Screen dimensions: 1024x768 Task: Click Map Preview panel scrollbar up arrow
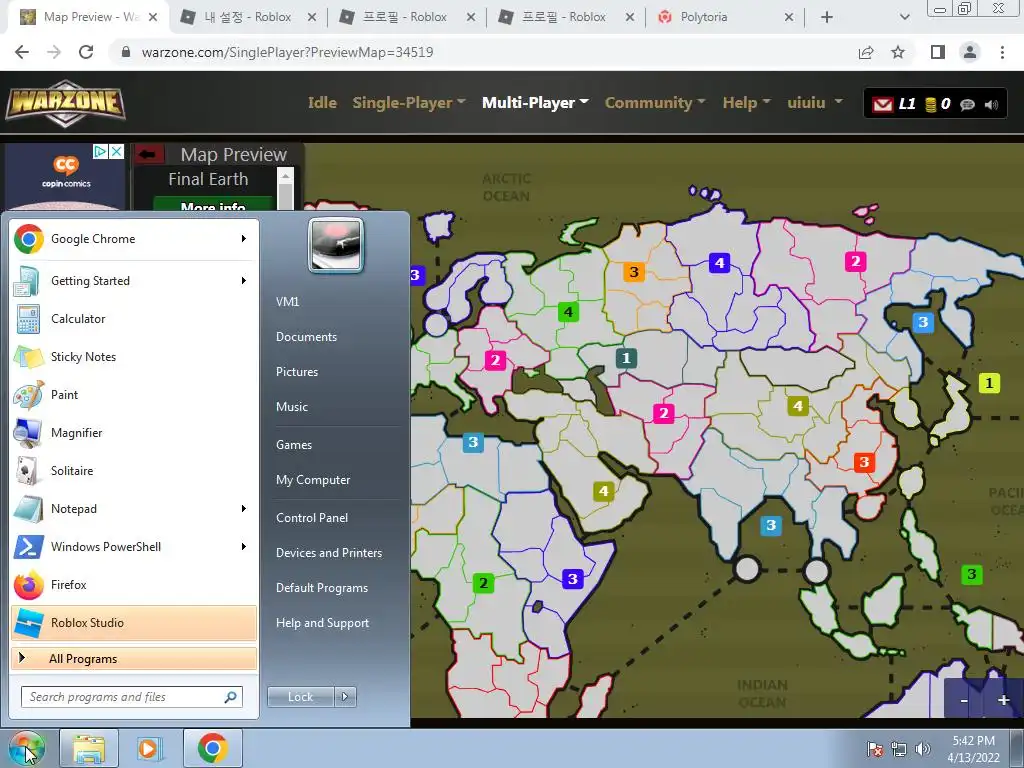tap(285, 174)
